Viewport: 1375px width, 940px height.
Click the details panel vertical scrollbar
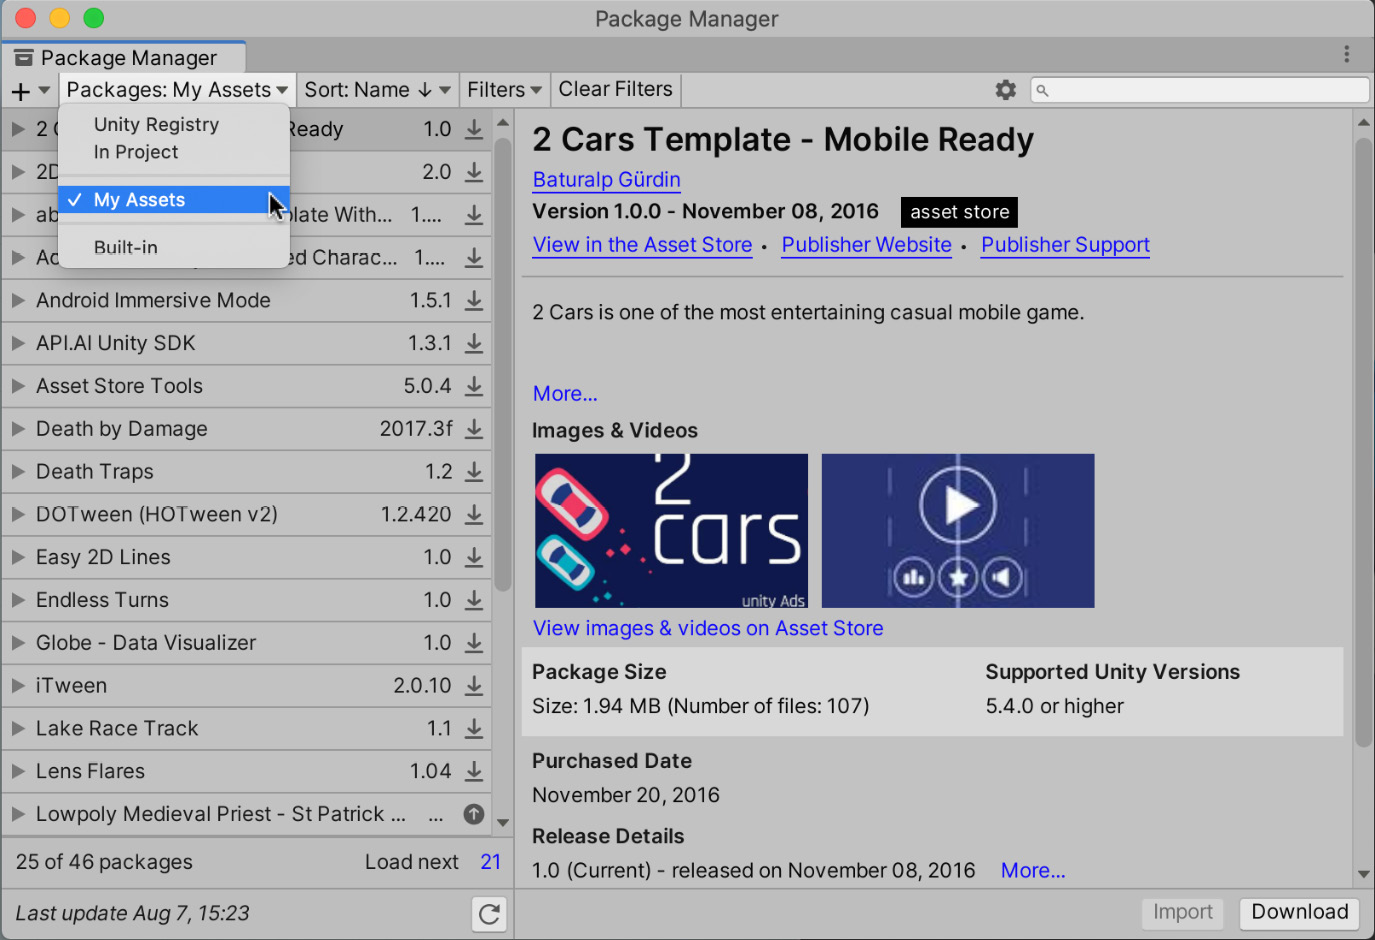coord(1364,442)
